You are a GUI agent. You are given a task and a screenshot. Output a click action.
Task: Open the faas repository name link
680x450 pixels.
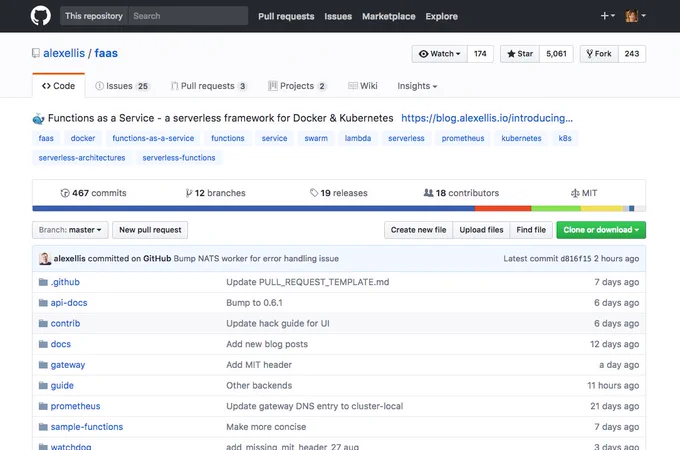[106, 53]
